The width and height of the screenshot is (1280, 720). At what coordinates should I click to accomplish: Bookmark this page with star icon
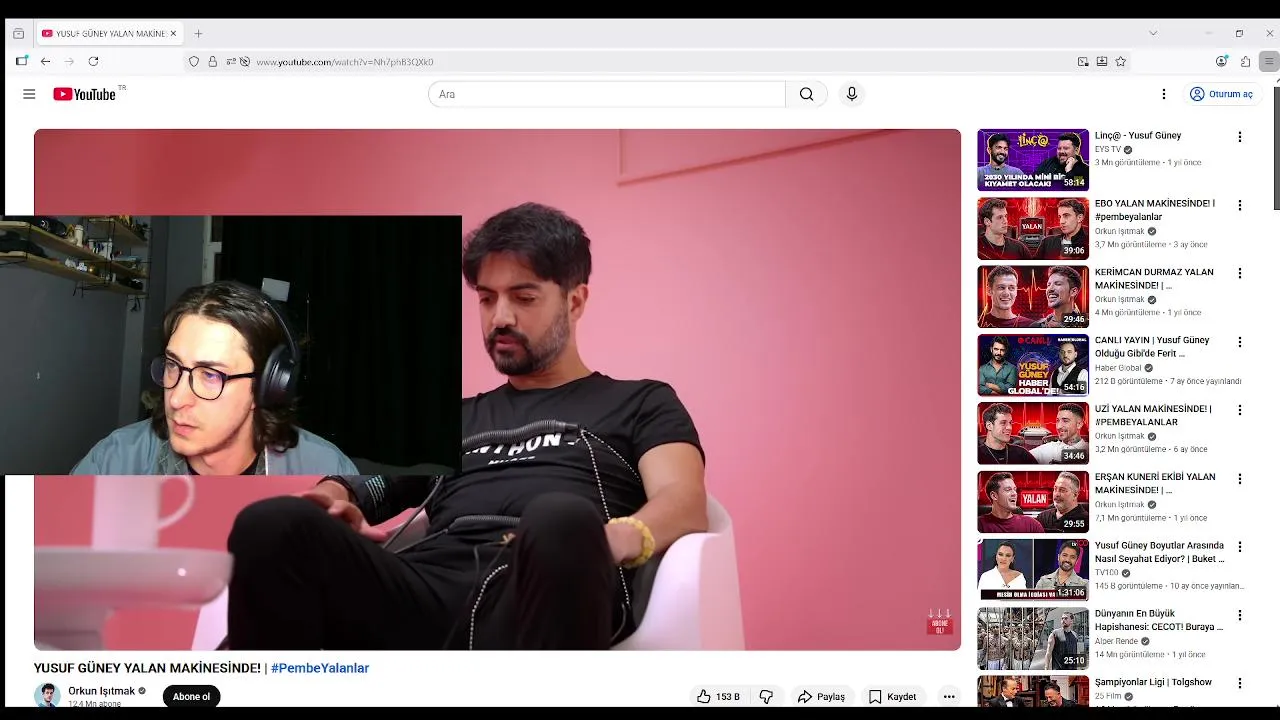(1121, 62)
